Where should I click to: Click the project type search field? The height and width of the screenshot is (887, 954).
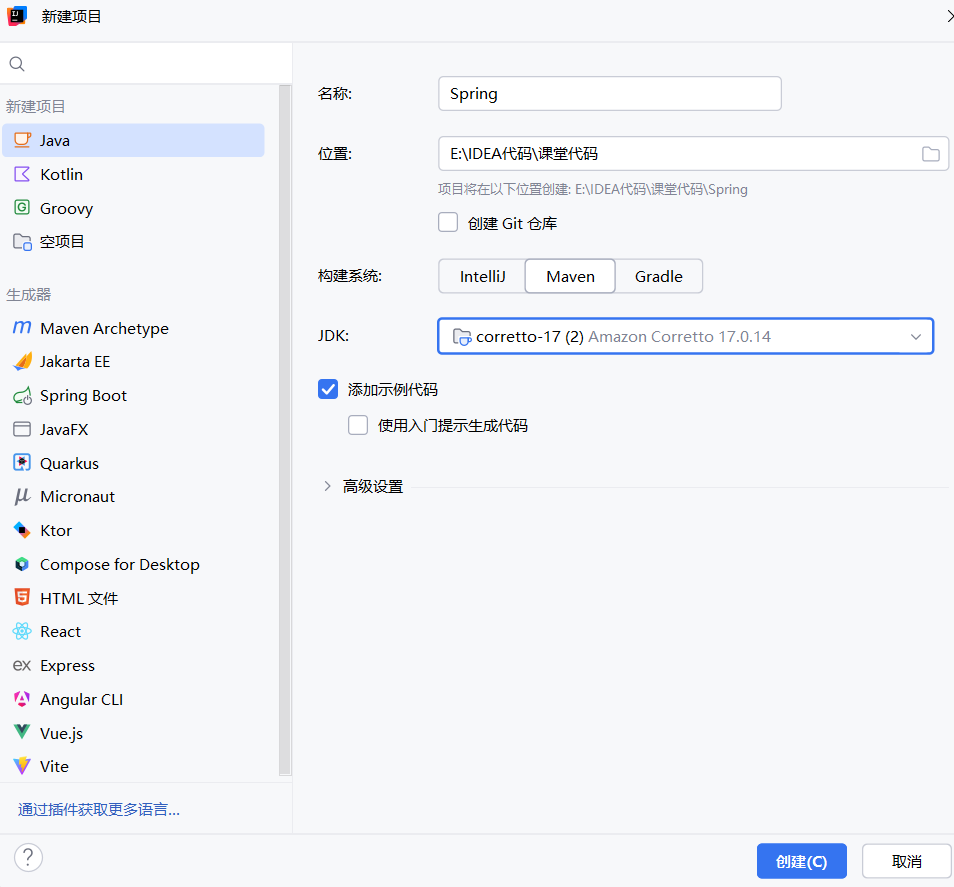(146, 64)
